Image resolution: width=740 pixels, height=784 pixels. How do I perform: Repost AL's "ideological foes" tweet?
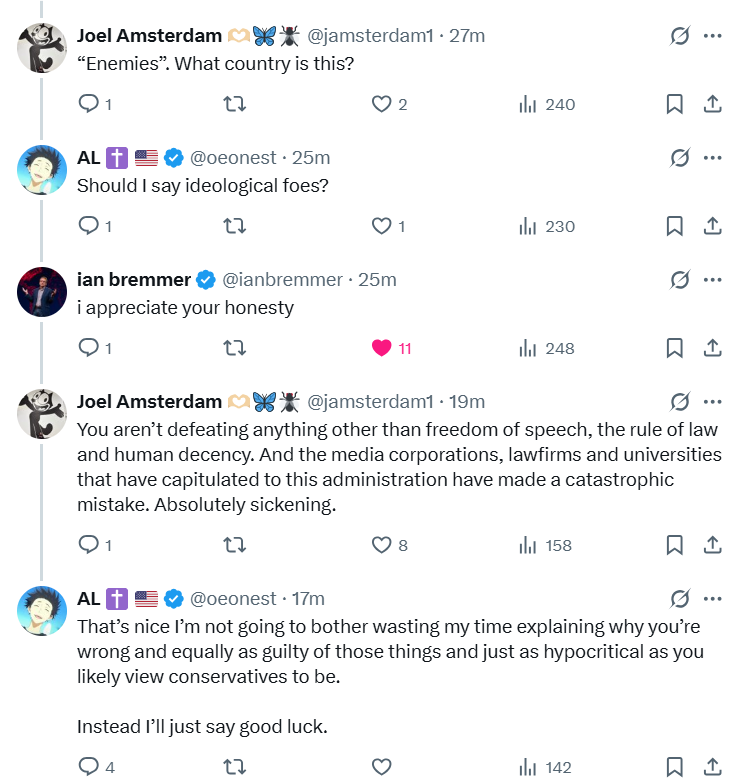(235, 226)
